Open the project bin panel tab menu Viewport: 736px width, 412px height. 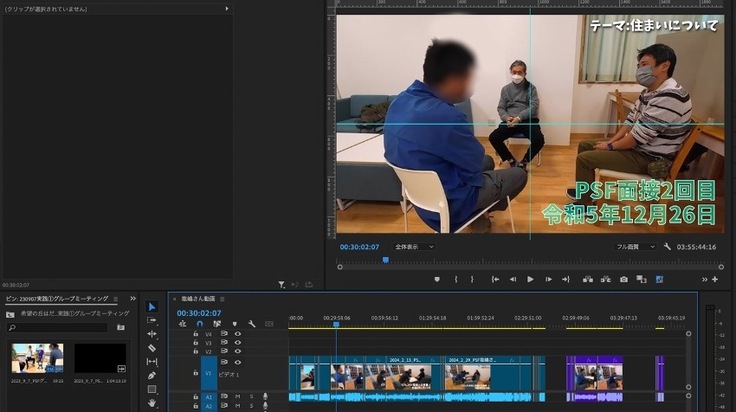(115, 298)
